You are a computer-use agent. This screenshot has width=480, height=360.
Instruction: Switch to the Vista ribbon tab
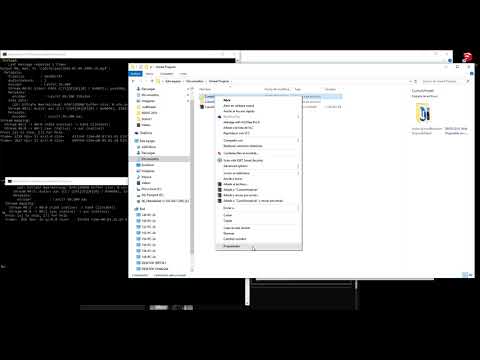pos(183,74)
